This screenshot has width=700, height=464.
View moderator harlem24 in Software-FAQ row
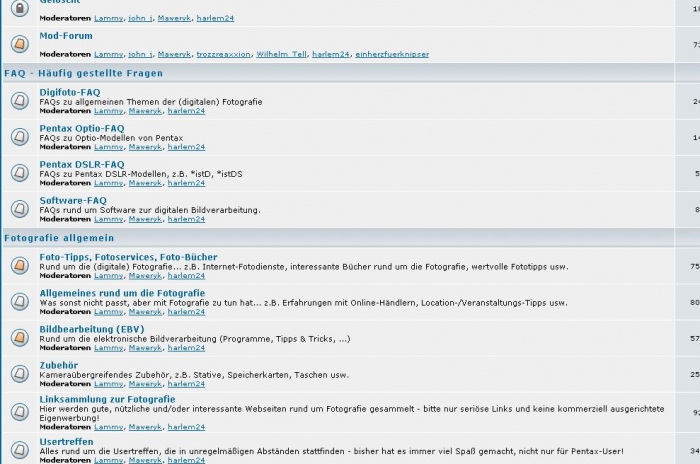click(186, 219)
